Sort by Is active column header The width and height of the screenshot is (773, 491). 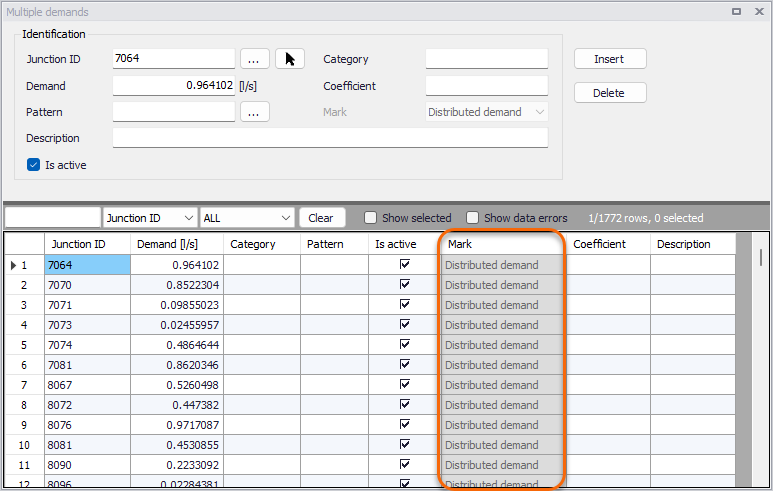[403, 244]
